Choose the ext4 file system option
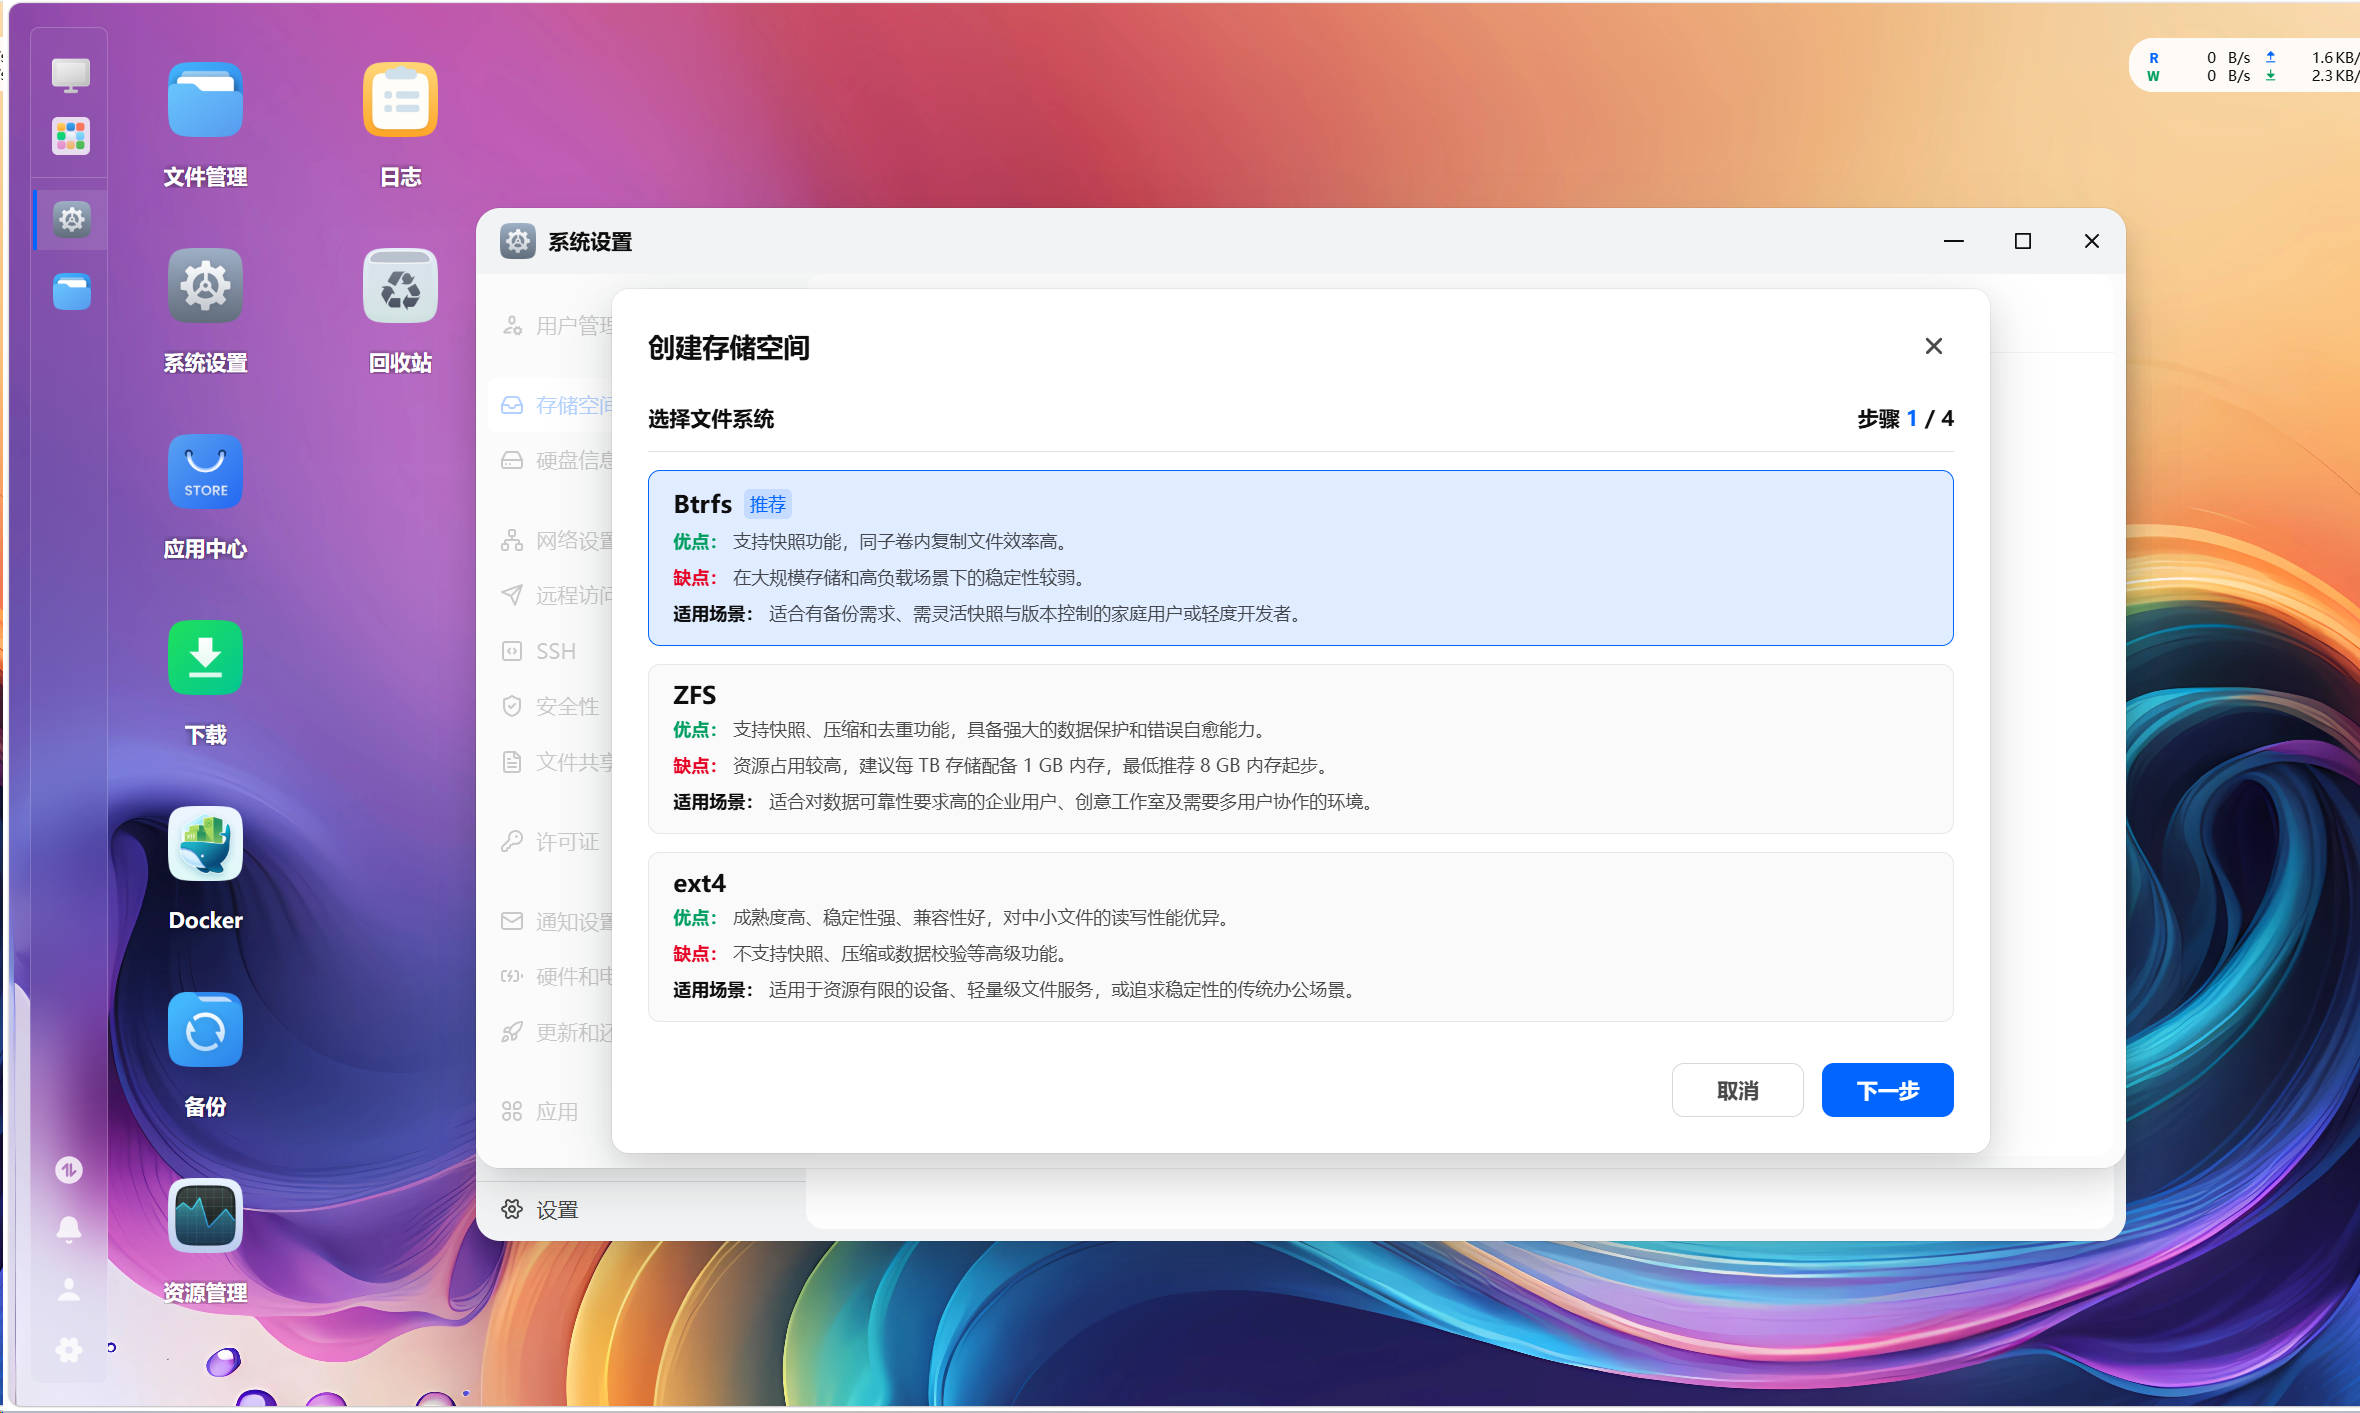Viewport: 2360px width, 1413px height. (x=1300, y=936)
